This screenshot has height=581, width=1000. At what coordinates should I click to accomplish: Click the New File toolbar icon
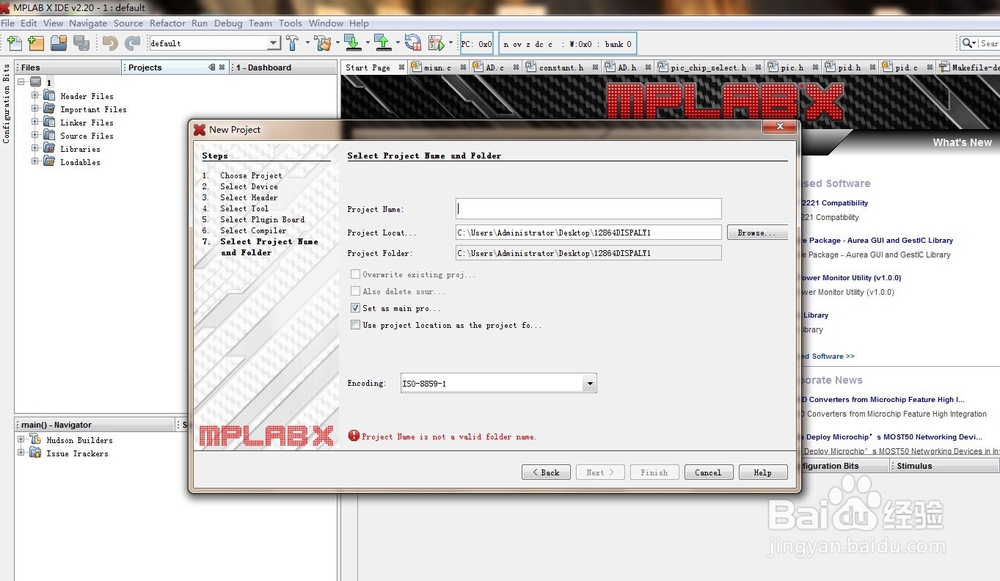tap(14, 43)
